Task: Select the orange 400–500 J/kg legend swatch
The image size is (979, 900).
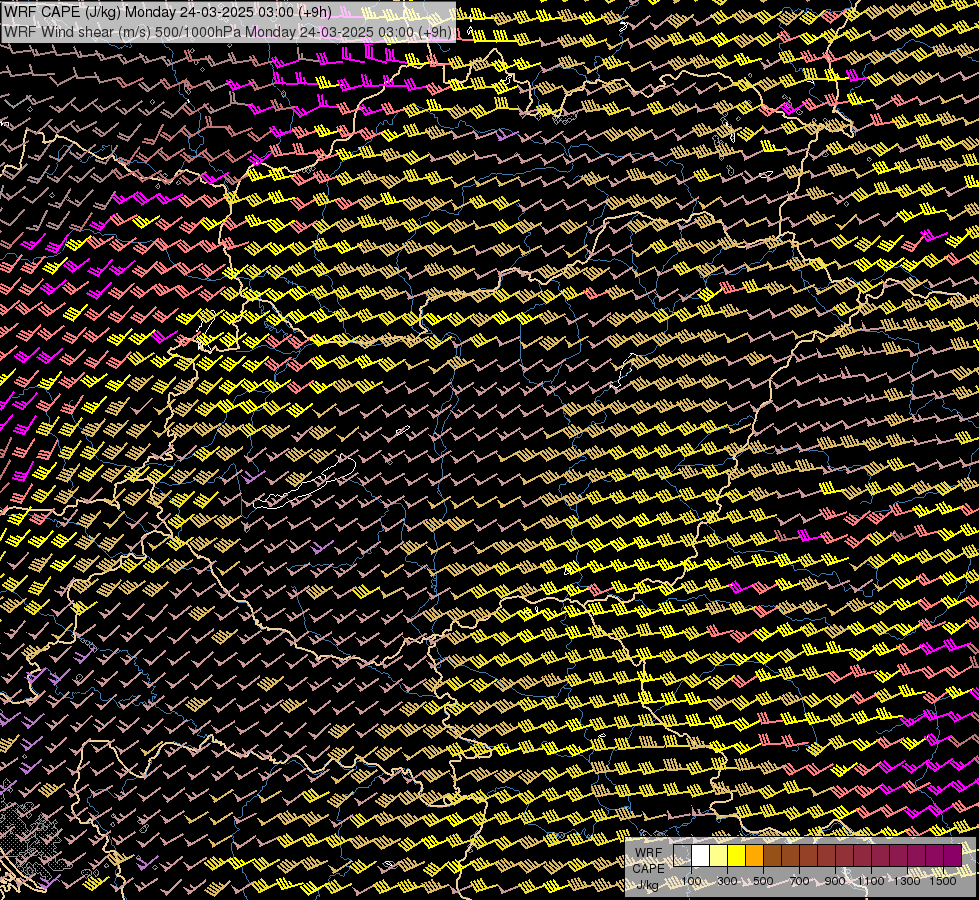Action: [754, 855]
